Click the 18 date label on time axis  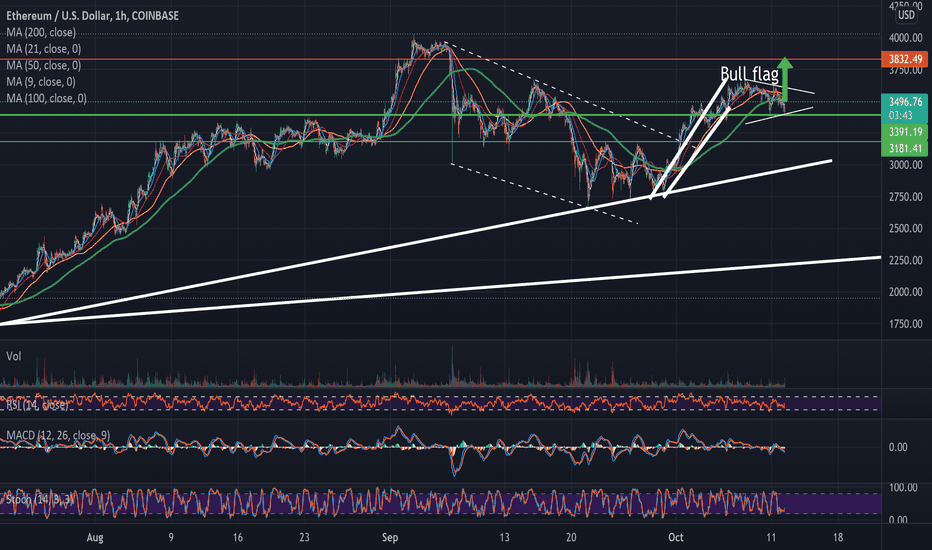coord(837,538)
